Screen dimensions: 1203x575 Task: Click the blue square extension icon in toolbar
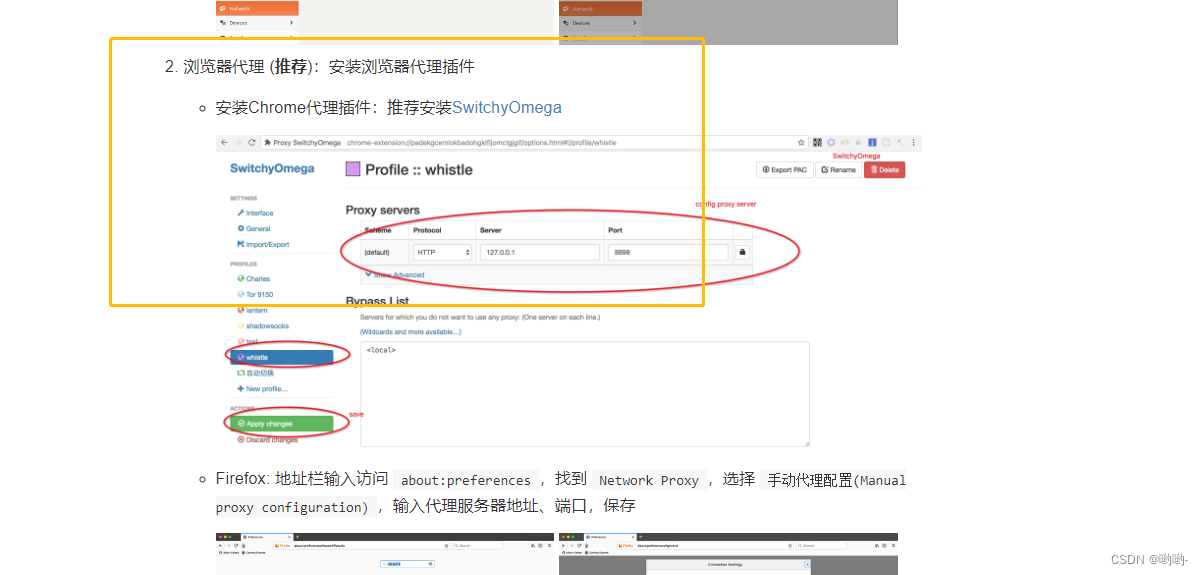click(x=873, y=143)
